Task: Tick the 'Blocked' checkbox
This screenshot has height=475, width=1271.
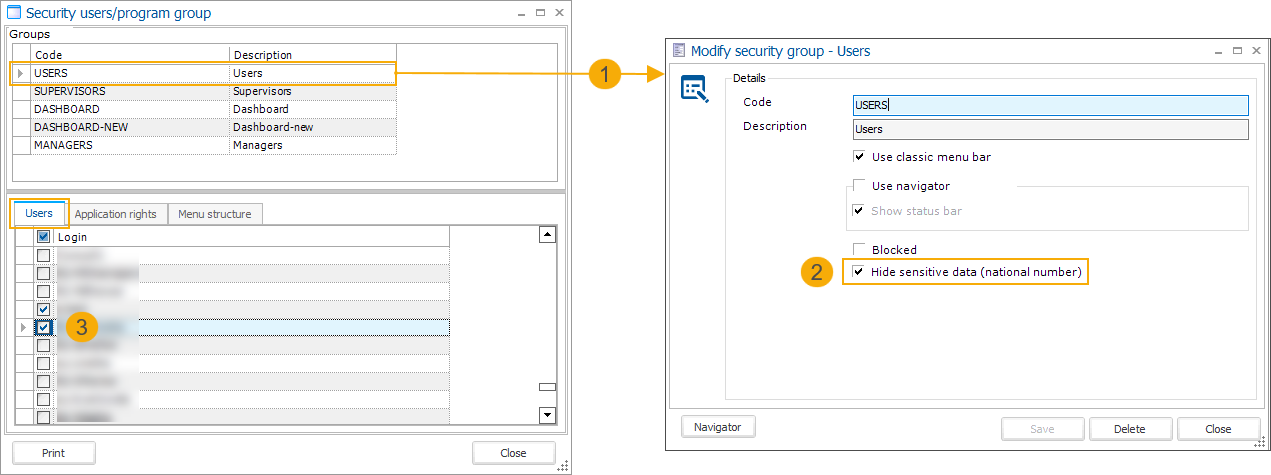Action: [858, 250]
